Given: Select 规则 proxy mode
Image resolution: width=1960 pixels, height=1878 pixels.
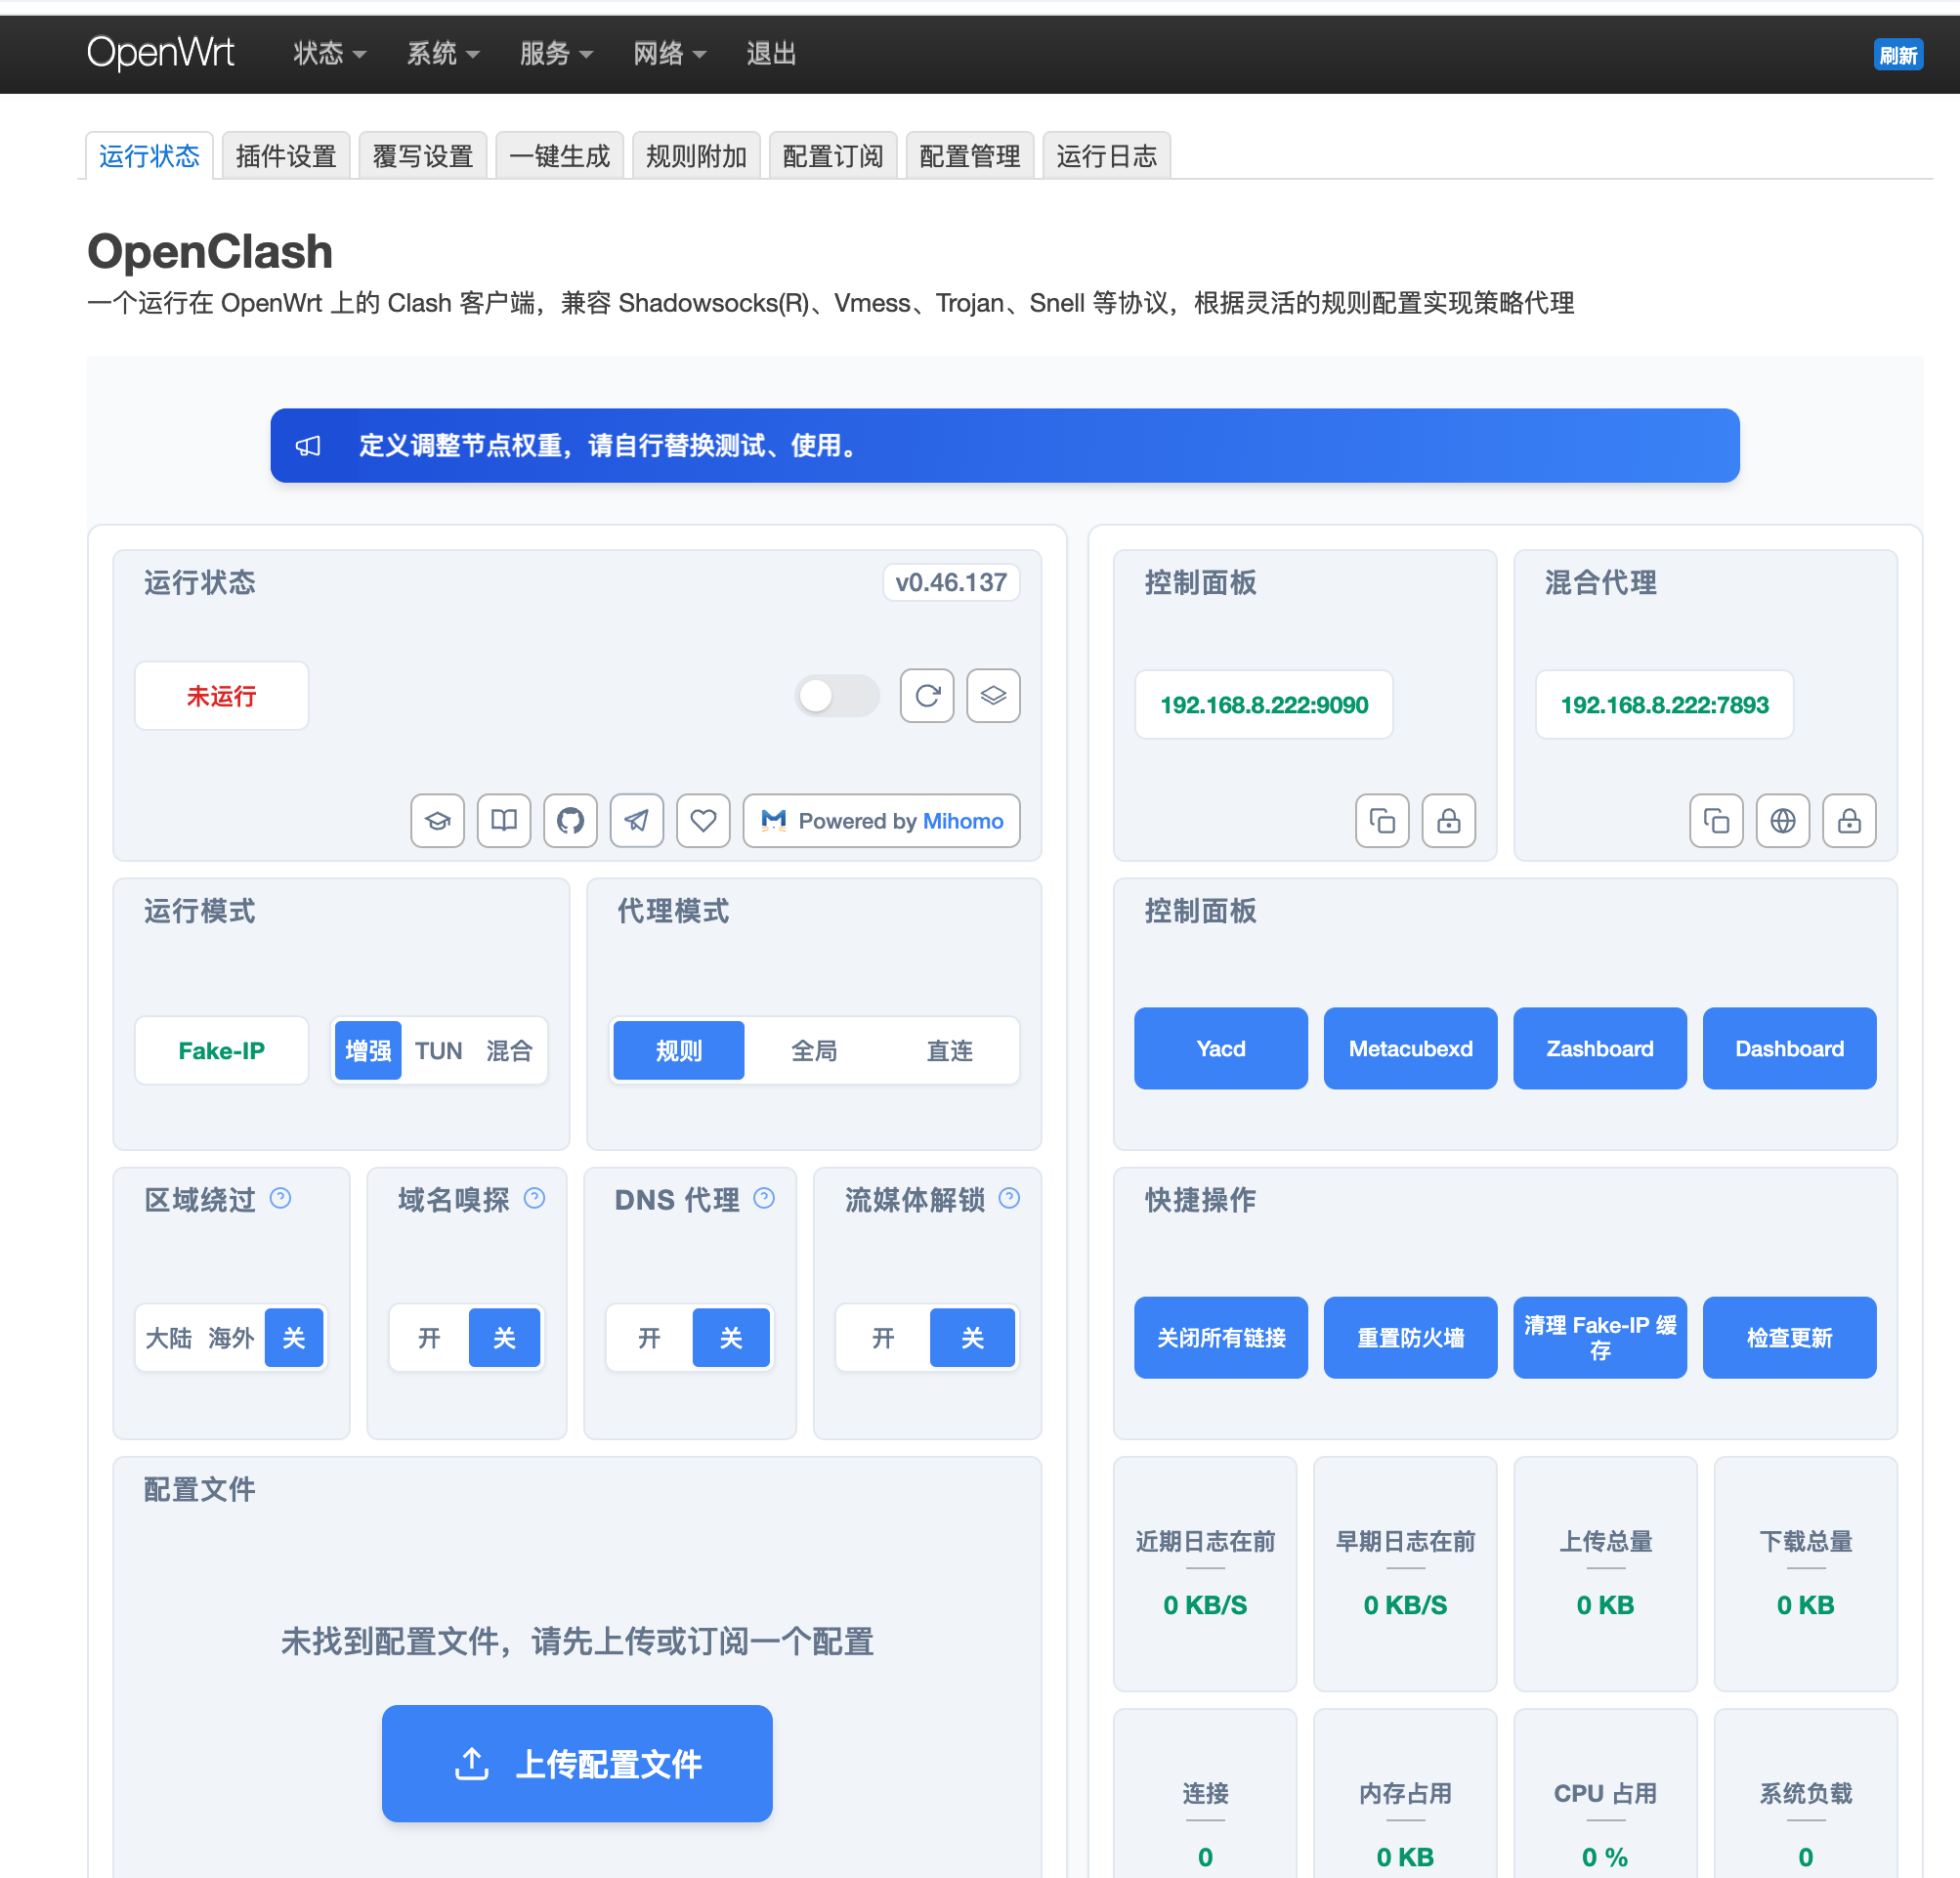Looking at the screenshot, I should point(679,1050).
